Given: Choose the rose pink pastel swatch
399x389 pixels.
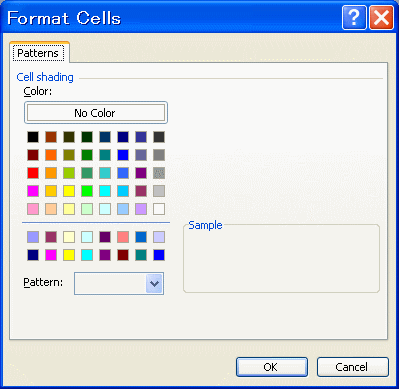Looking at the screenshot, I should click(x=33, y=209).
